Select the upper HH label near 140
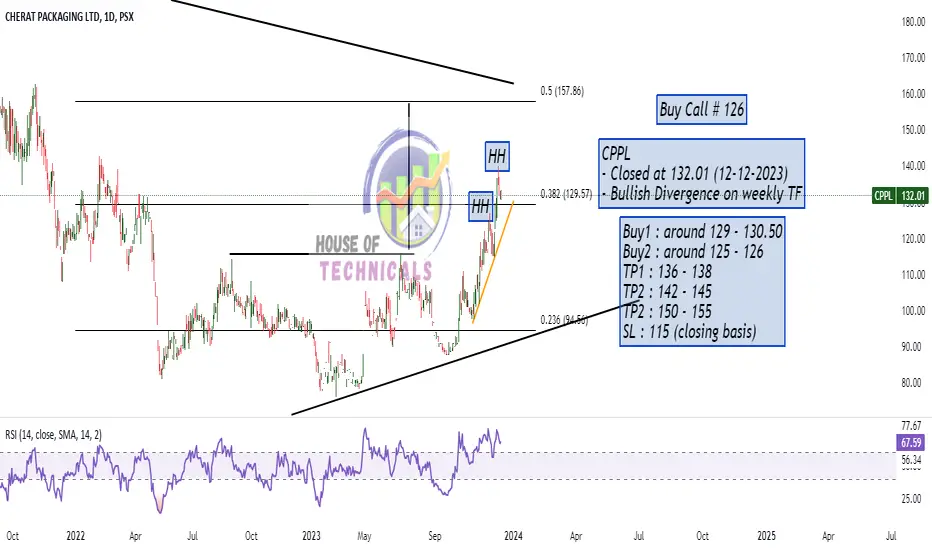The height and width of the screenshot is (550, 932). click(497, 156)
